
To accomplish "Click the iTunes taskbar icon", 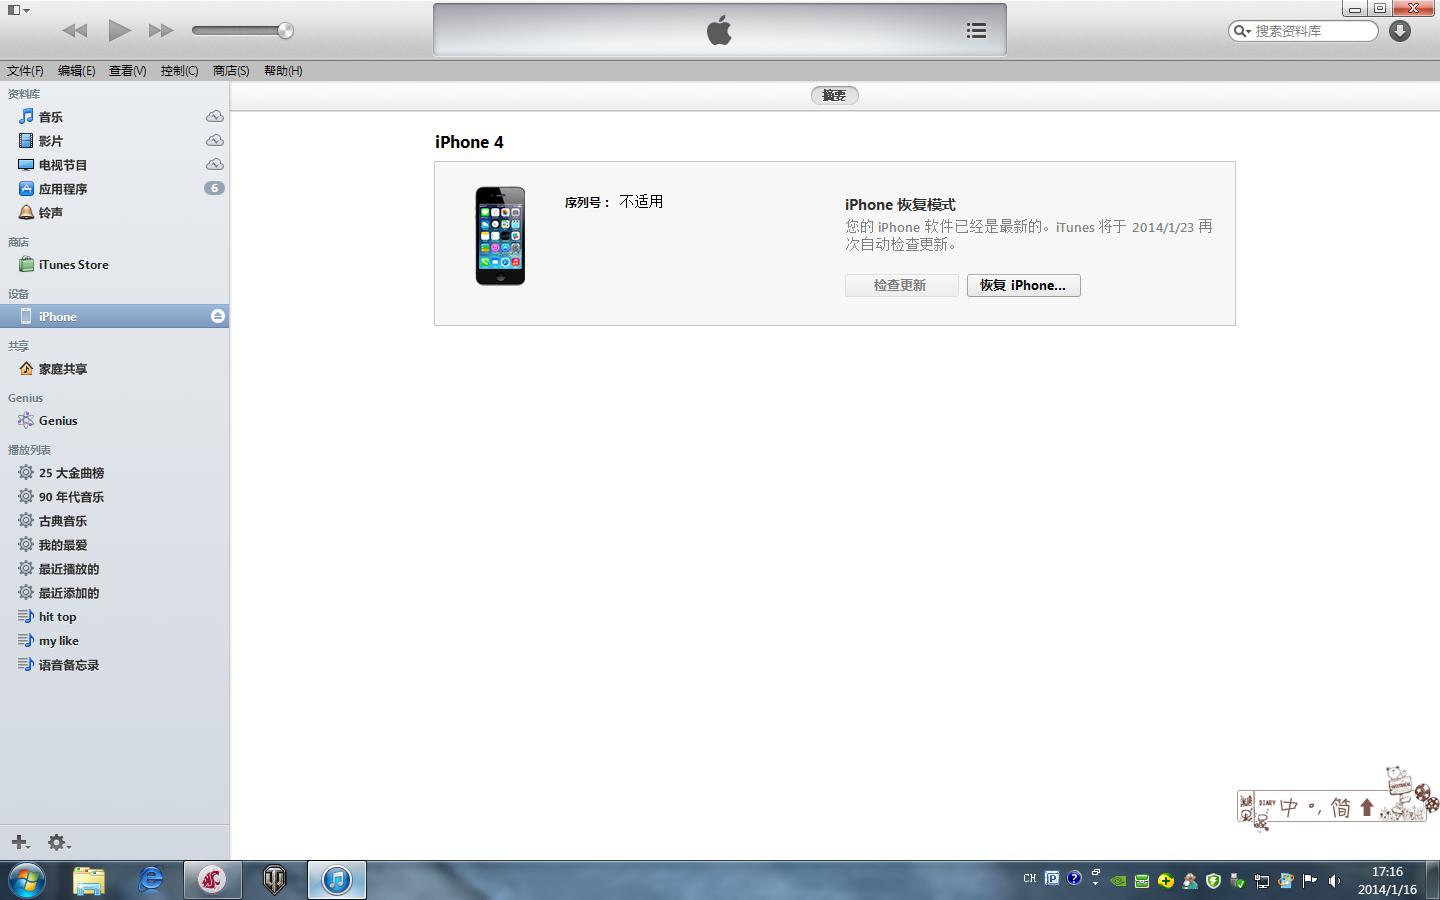I will pos(336,880).
